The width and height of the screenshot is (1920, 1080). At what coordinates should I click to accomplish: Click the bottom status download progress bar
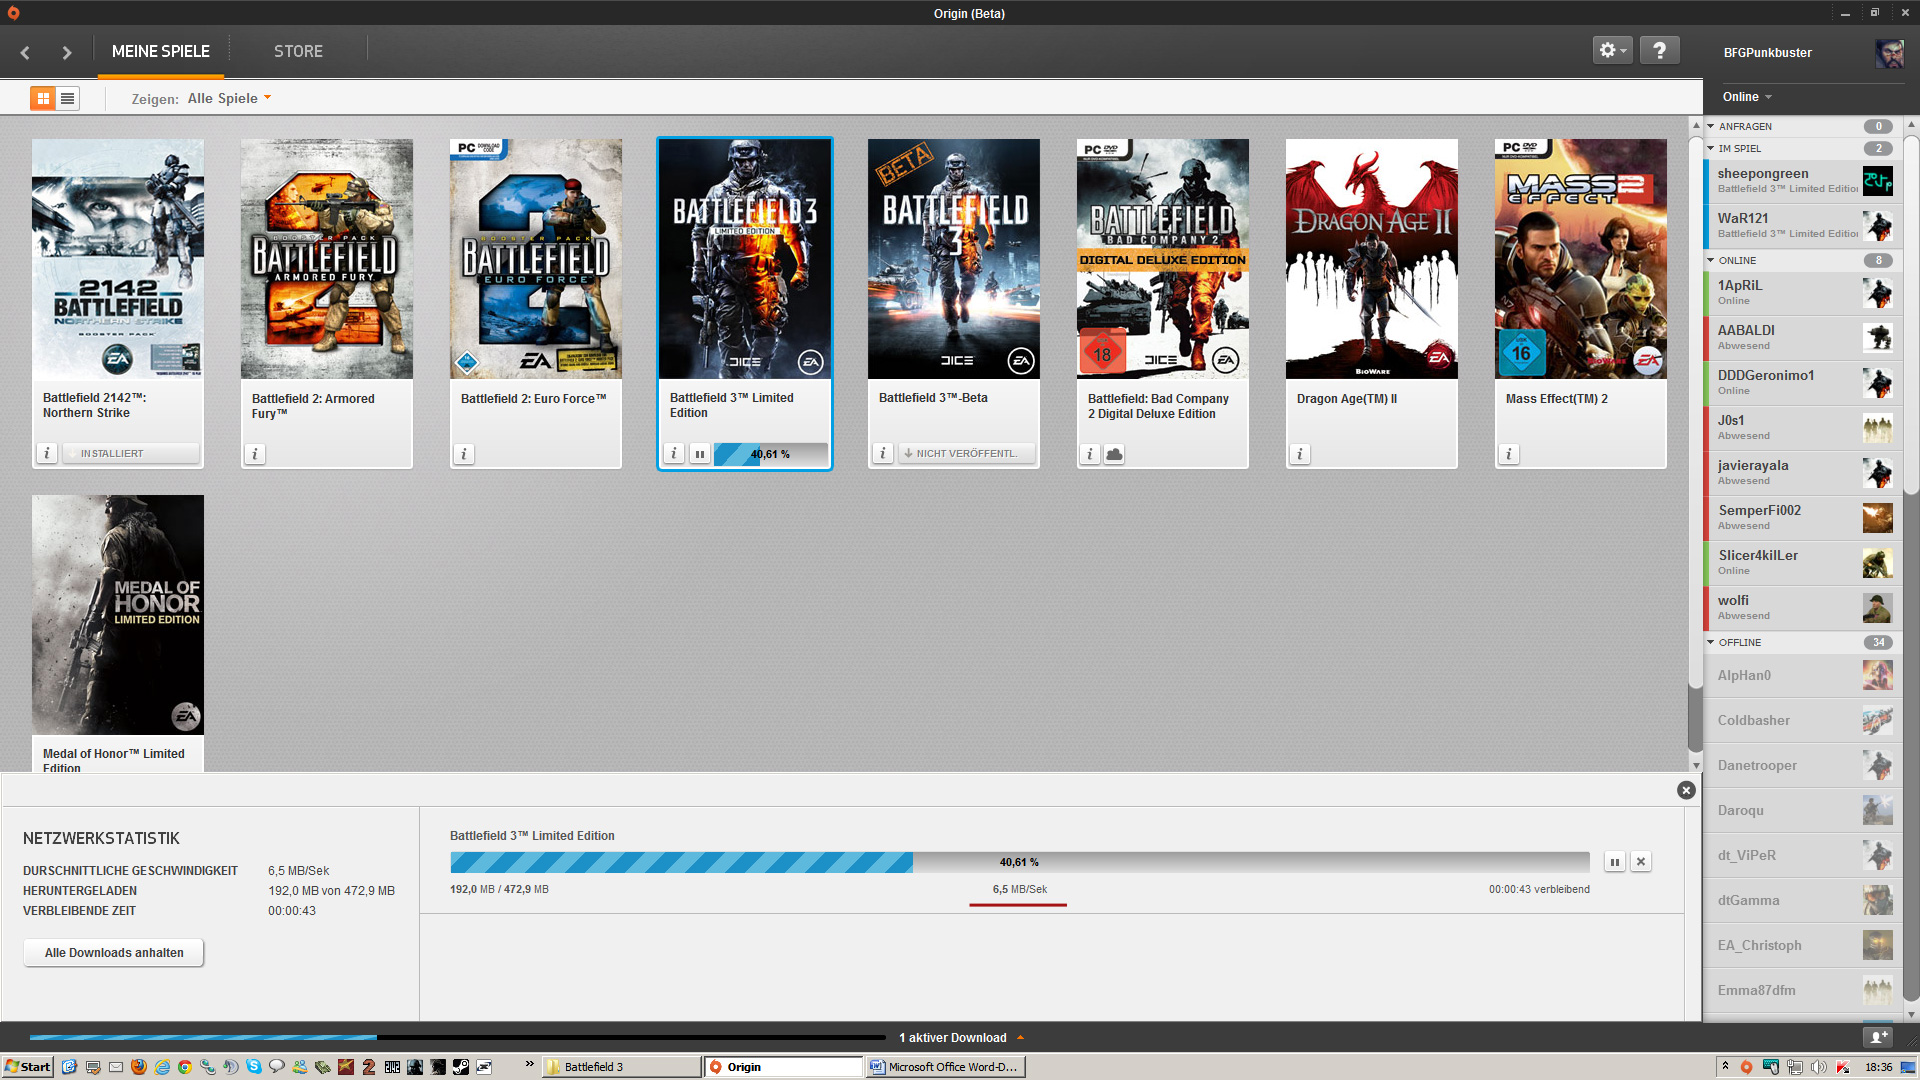(x=457, y=1038)
